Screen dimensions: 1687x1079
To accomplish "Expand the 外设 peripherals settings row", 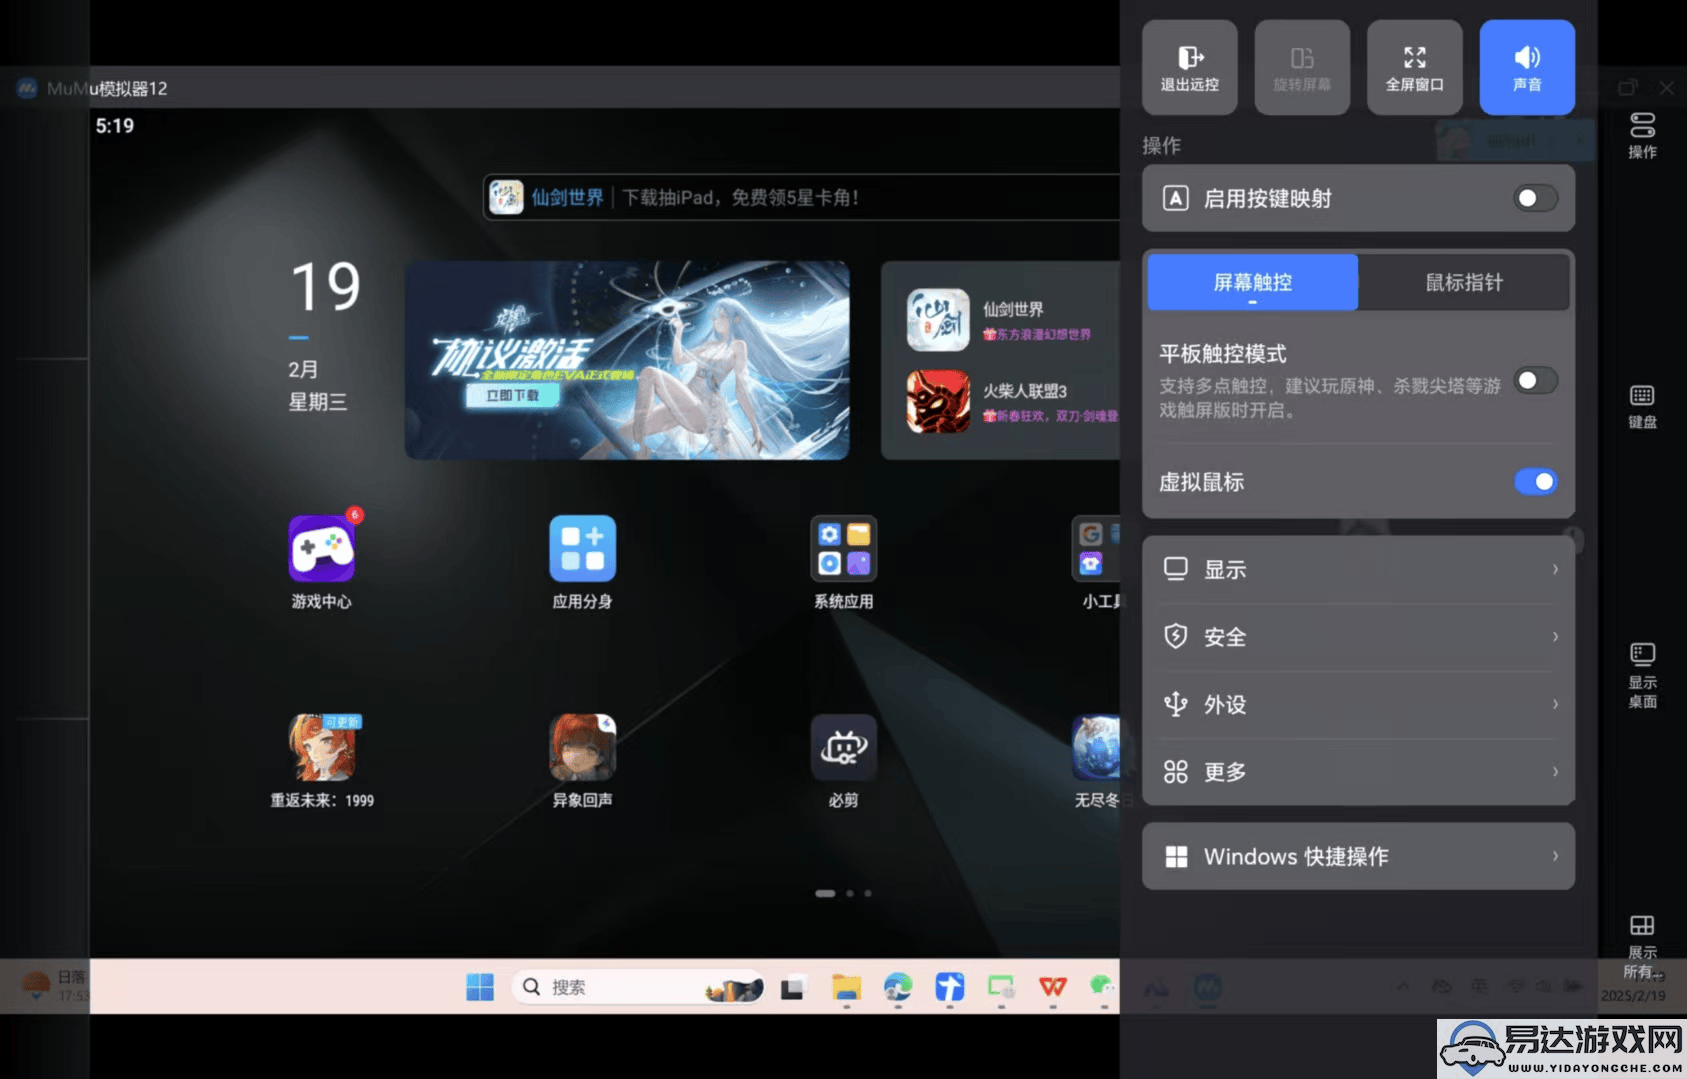I will click(x=1358, y=704).
